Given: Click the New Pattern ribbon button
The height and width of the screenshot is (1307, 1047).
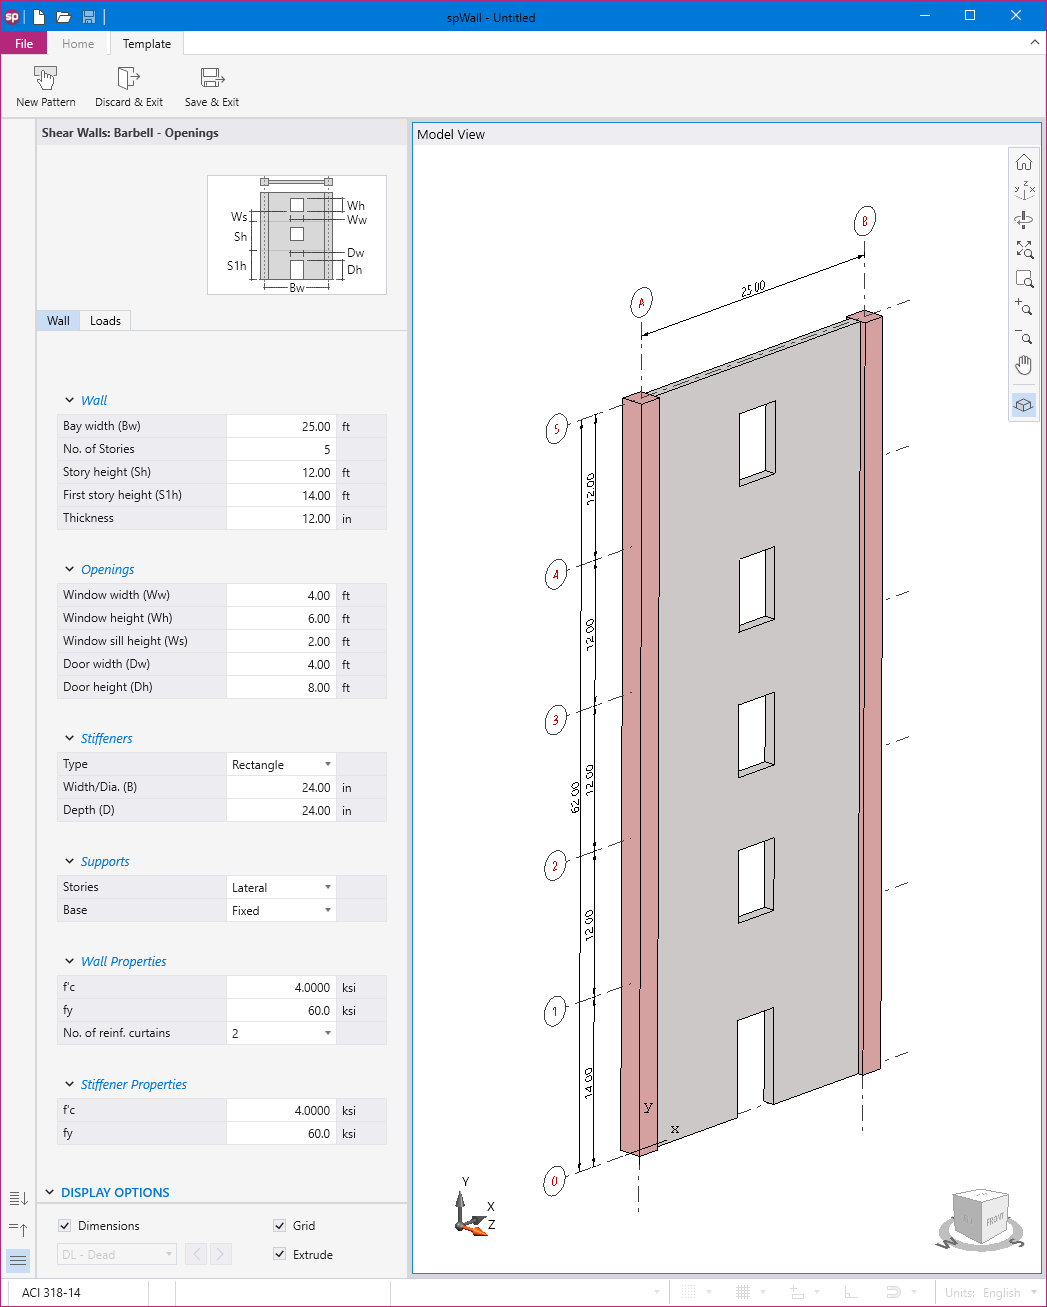Looking at the screenshot, I should [x=45, y=87].
